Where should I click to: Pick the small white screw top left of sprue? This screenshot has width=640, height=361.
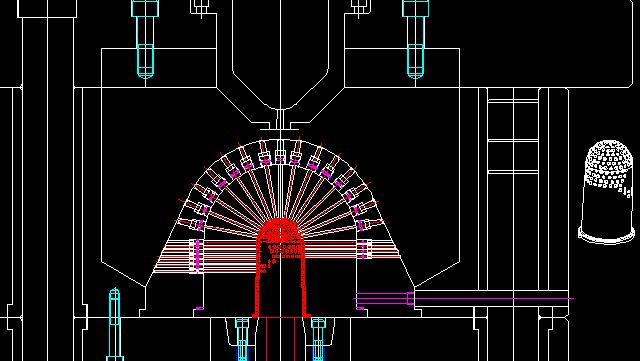point(200,8)
